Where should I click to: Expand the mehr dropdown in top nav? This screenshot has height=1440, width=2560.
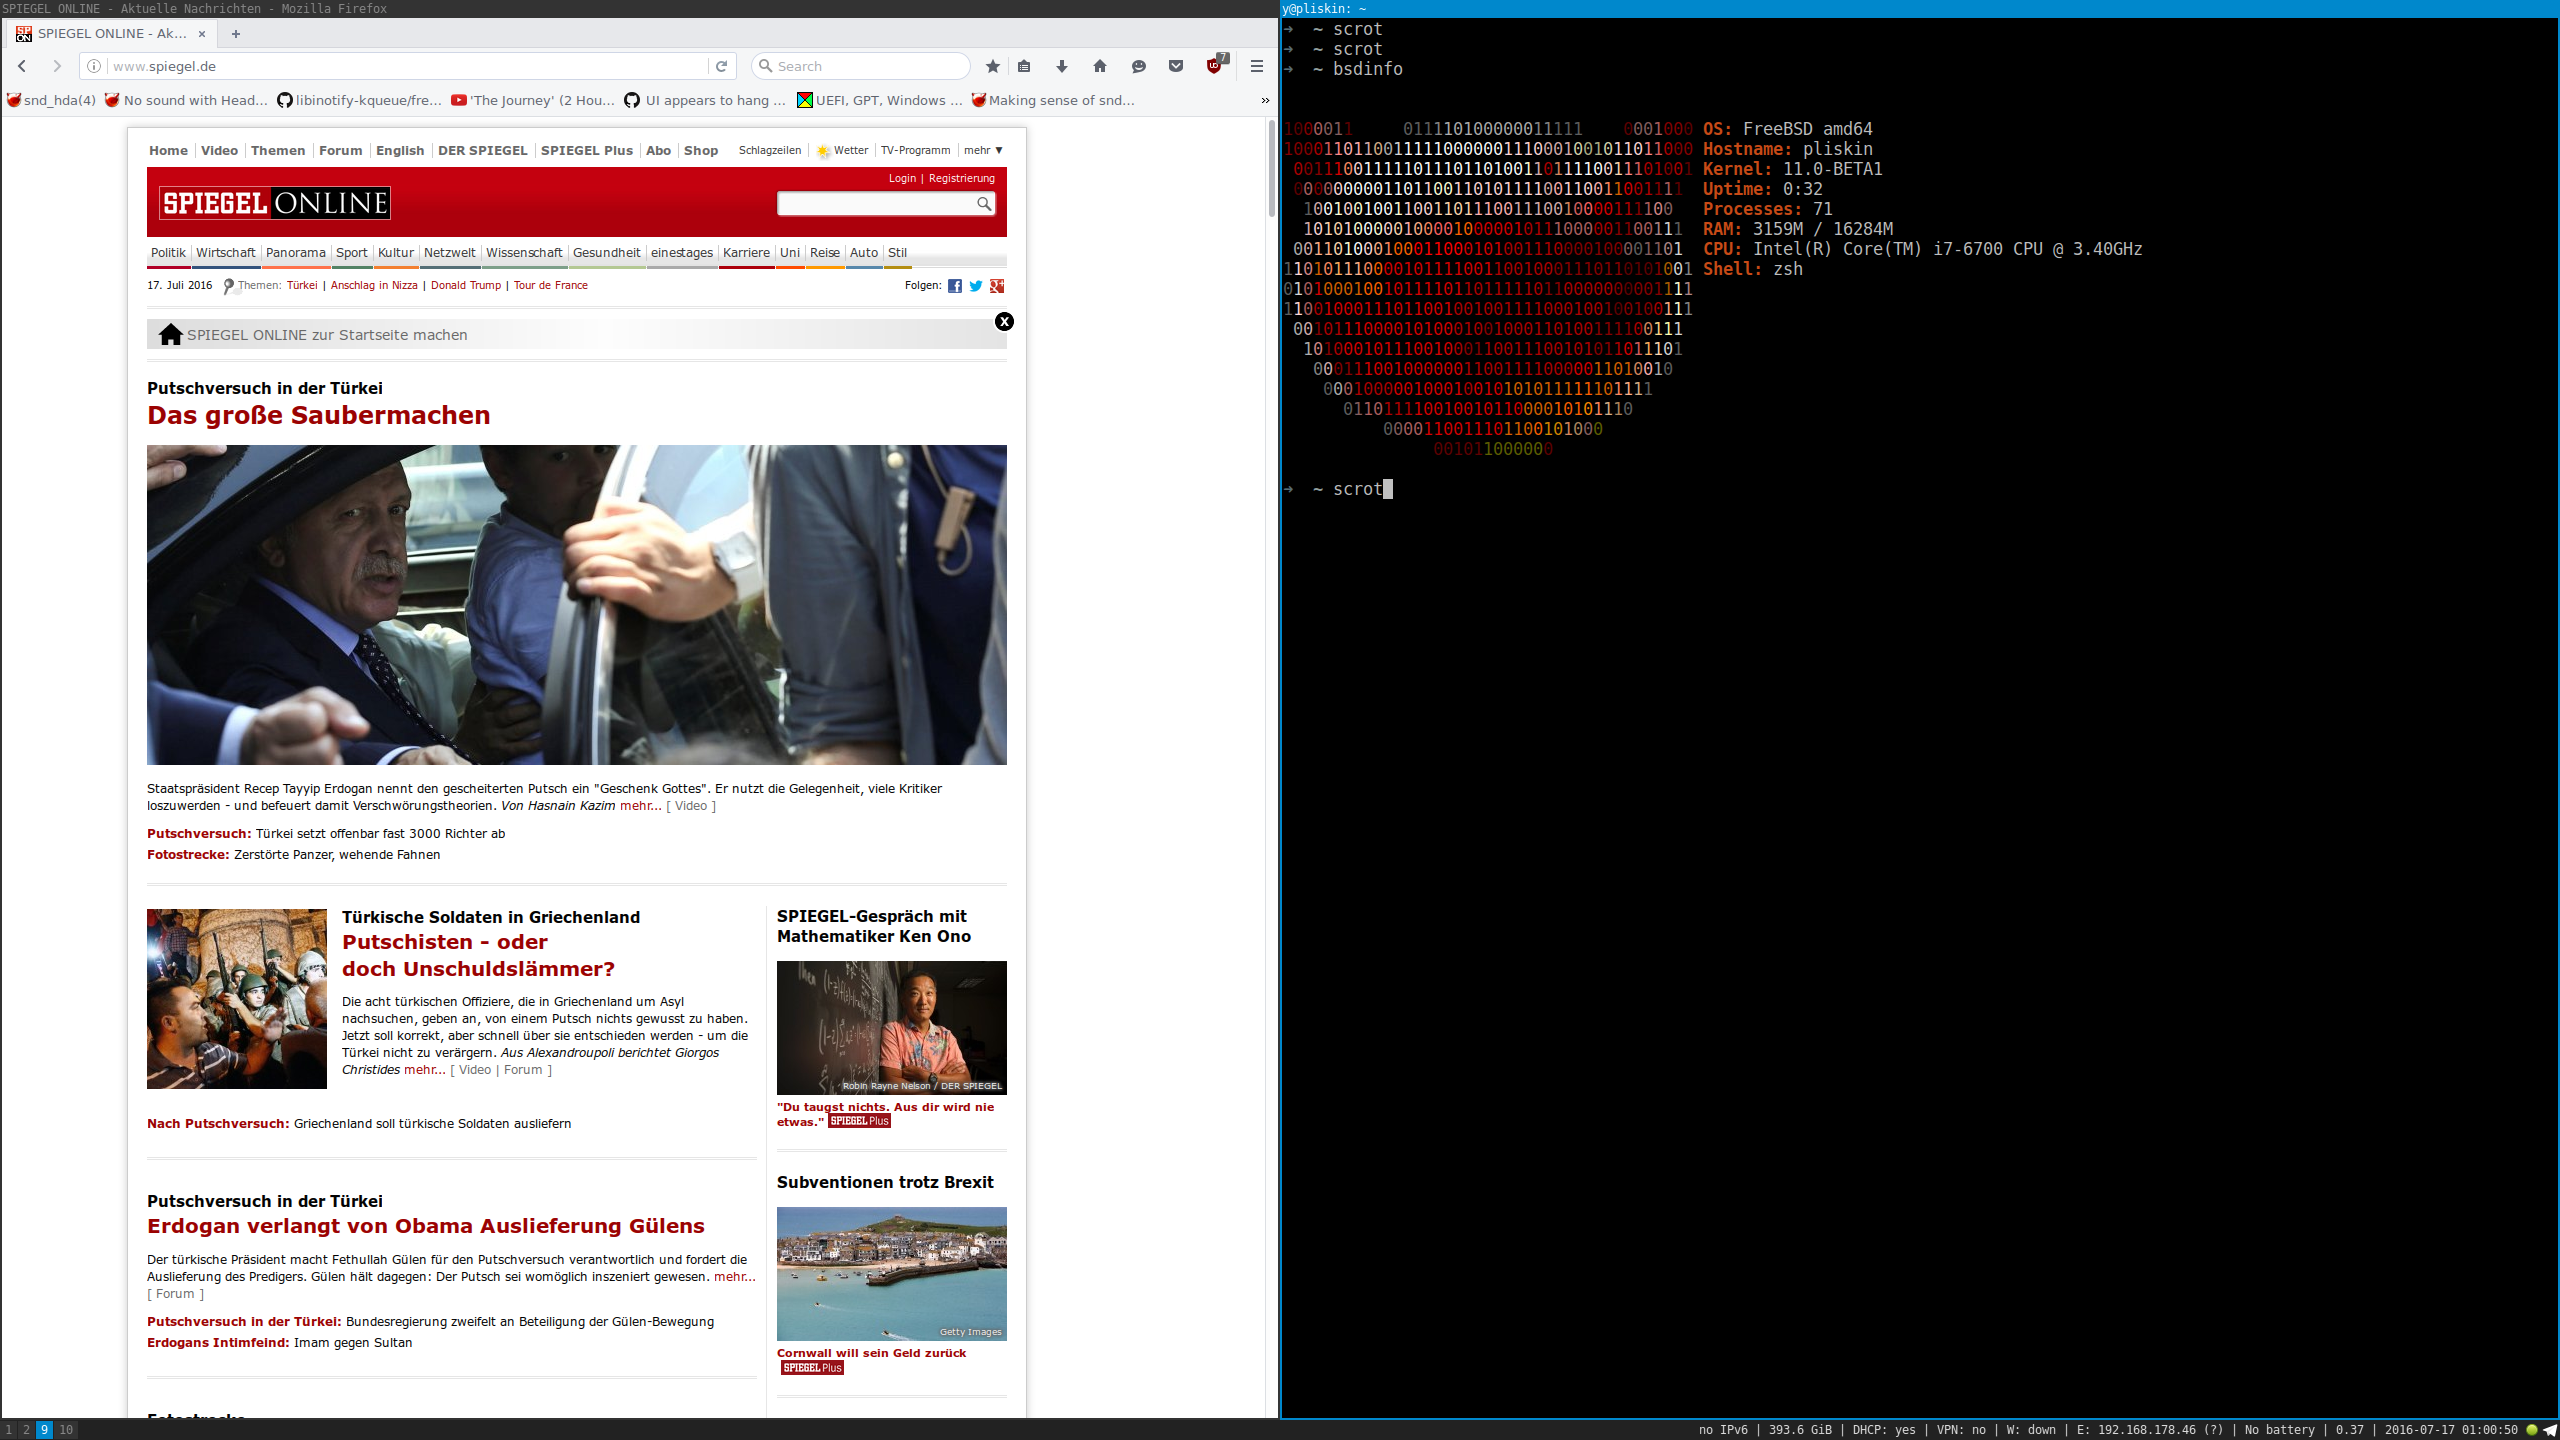point(983,150)
